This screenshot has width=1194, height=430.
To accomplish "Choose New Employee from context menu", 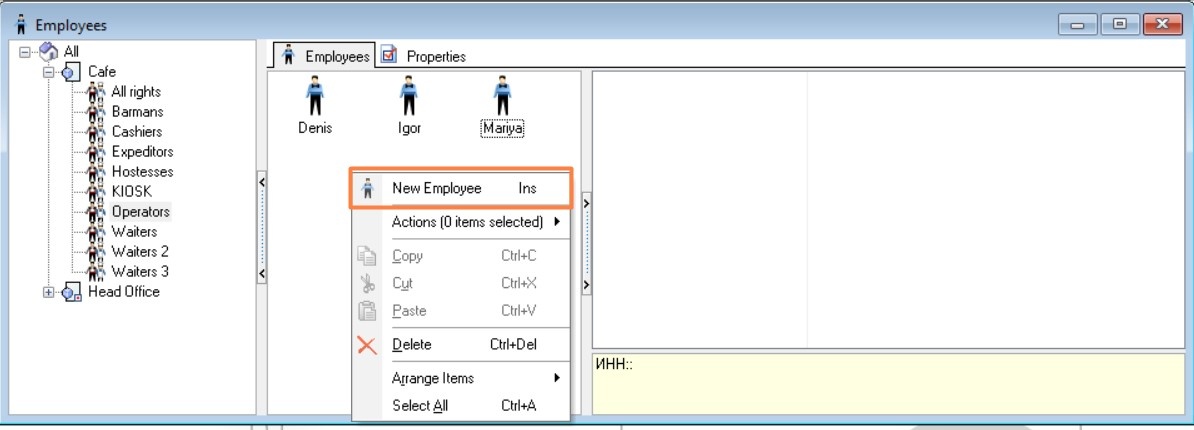I will point(437,188).
